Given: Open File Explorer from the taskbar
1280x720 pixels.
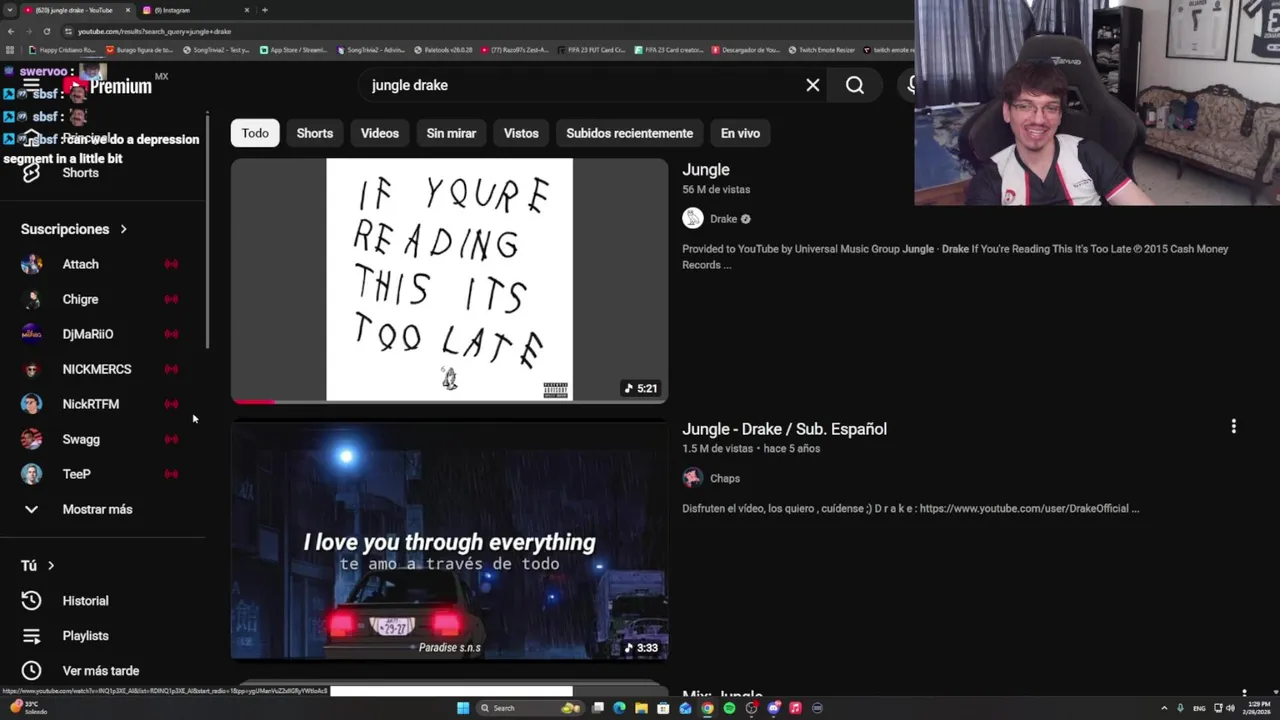Looking at the screenshot, I should coord(641,708).
